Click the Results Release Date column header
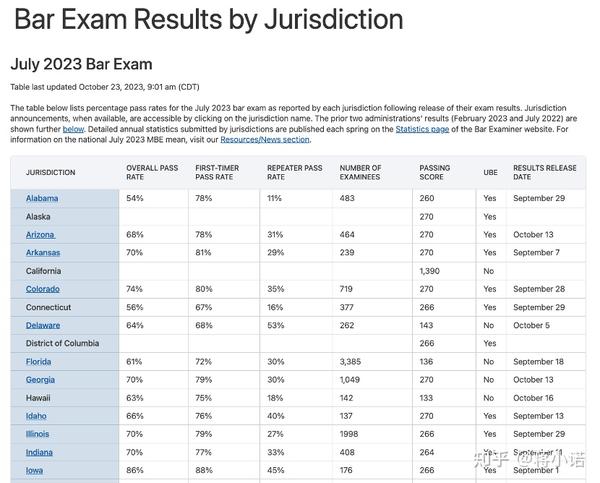This screenshot has width=600, height=483. pyautogui.click(x=544, y=172)
